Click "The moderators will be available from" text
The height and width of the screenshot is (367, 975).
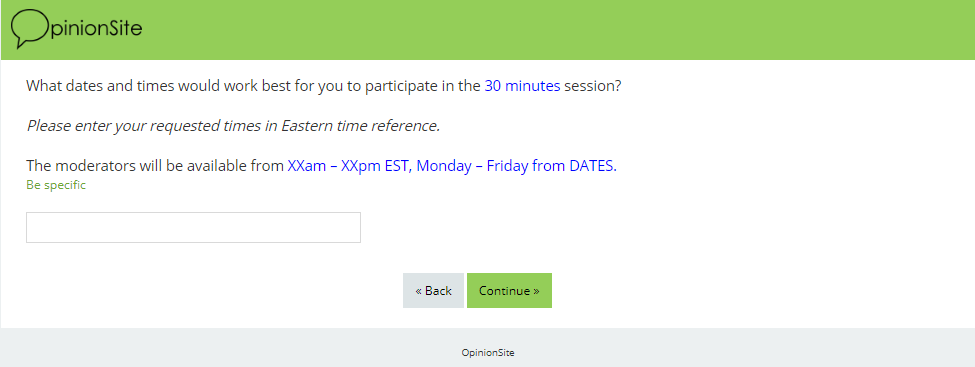tap(155, 166)
